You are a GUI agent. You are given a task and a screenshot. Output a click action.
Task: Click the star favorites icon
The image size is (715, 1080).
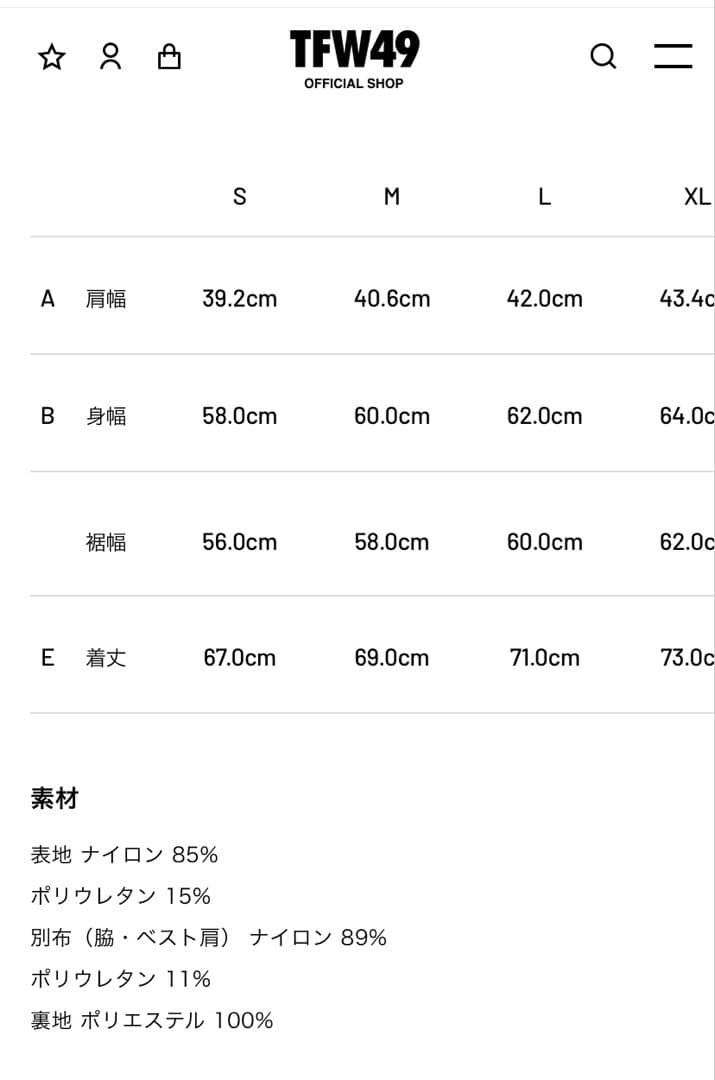coord(50,57)
